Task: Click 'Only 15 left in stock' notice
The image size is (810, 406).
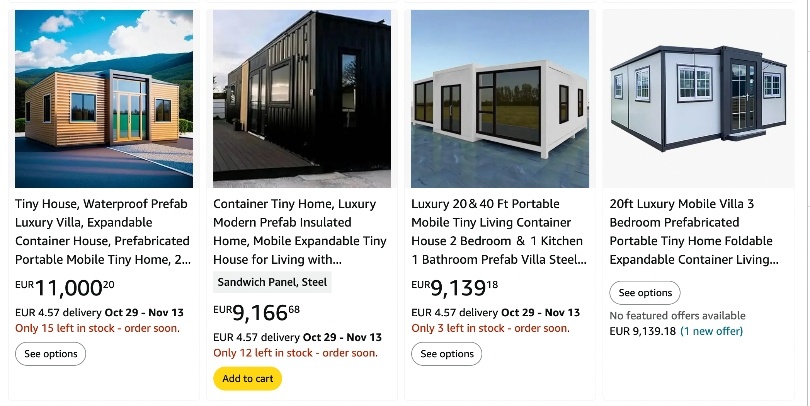Action: 97,329
